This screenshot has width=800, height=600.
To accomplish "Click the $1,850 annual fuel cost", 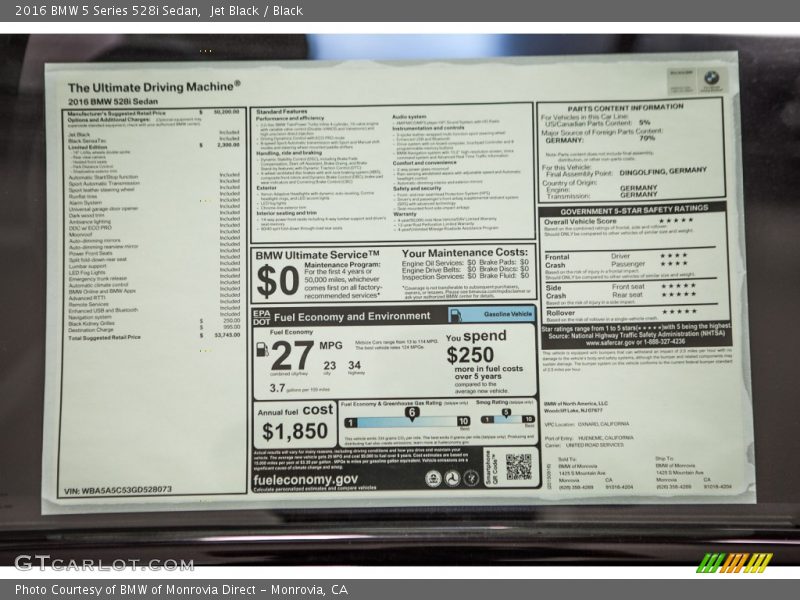I will (294, 432).
